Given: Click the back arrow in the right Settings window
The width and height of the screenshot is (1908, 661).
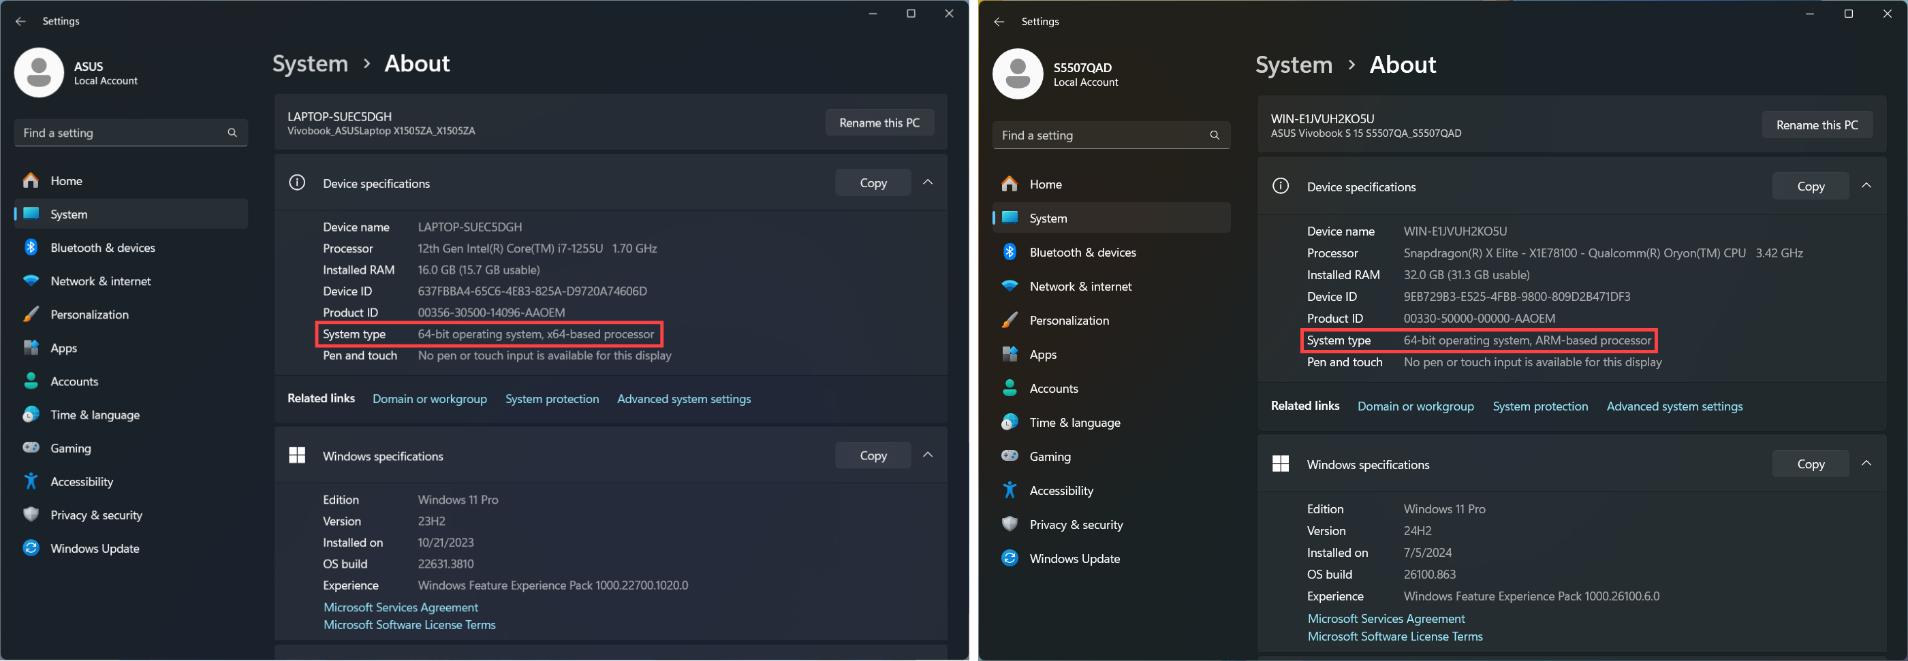Looking at the screenshot, I should pyautogui.click(x=999, y=21).
